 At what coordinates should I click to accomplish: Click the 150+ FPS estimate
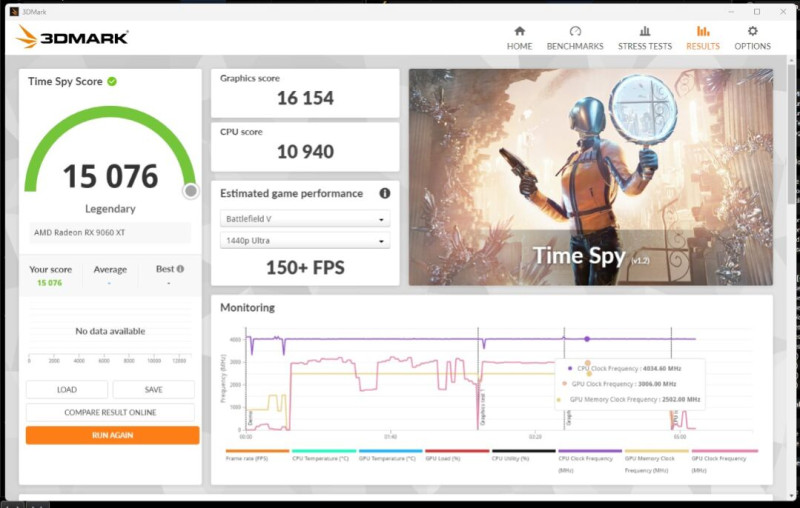[305, 268]
